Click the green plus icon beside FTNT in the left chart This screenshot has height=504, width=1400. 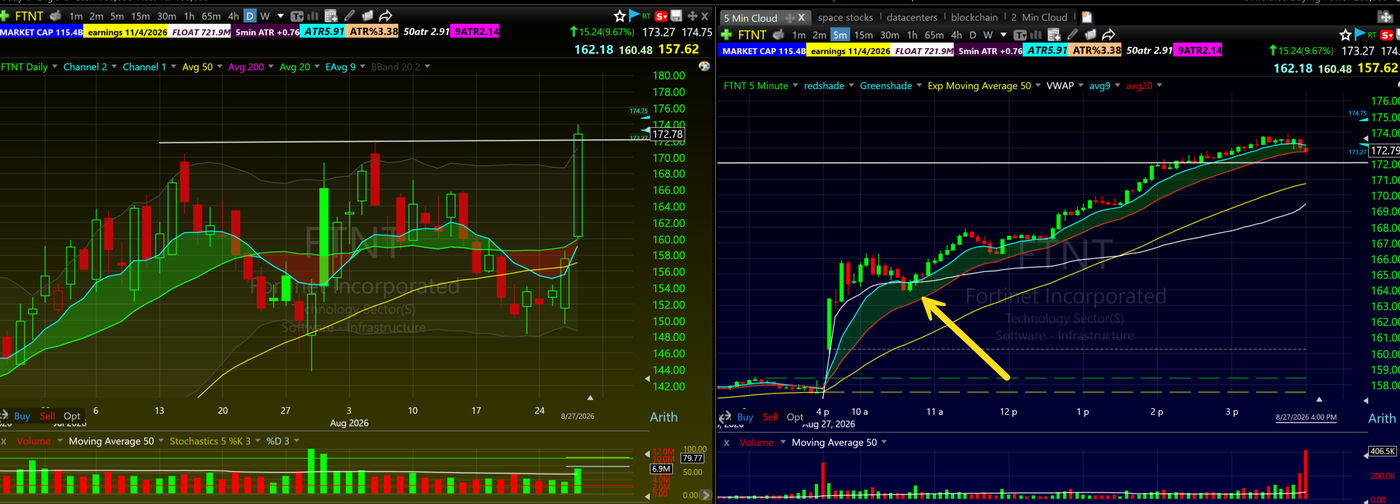5,16
